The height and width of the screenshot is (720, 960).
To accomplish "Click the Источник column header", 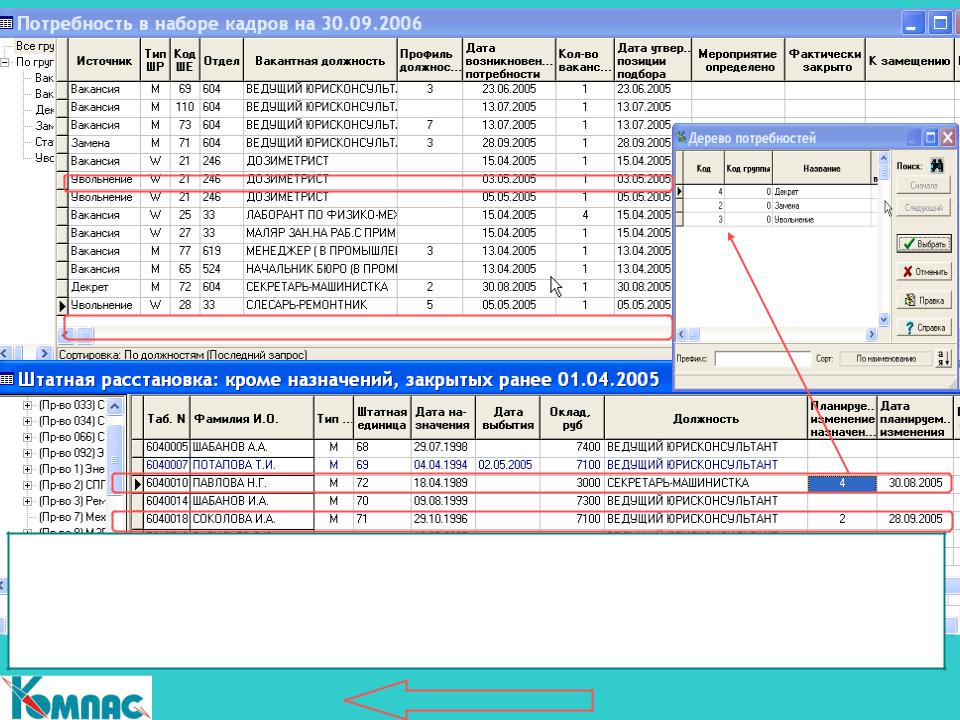I will (x=104, y=61).
